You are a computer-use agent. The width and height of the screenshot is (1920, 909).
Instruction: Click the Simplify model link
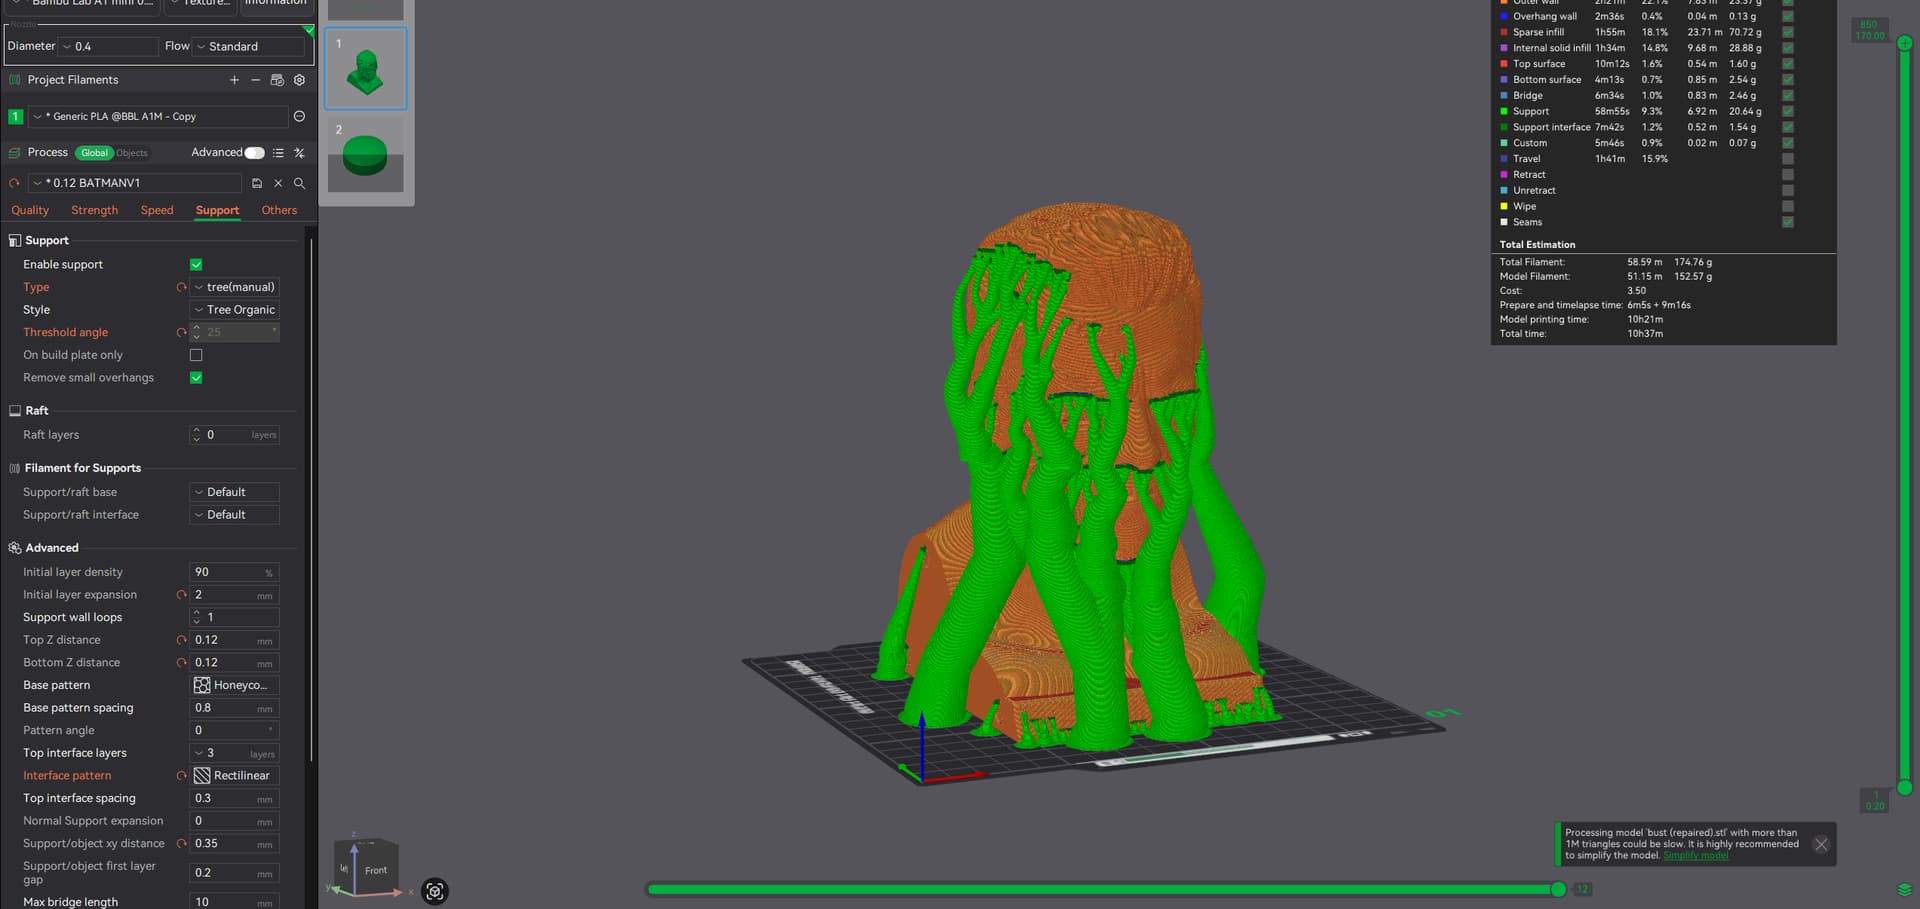[1695, 856]
